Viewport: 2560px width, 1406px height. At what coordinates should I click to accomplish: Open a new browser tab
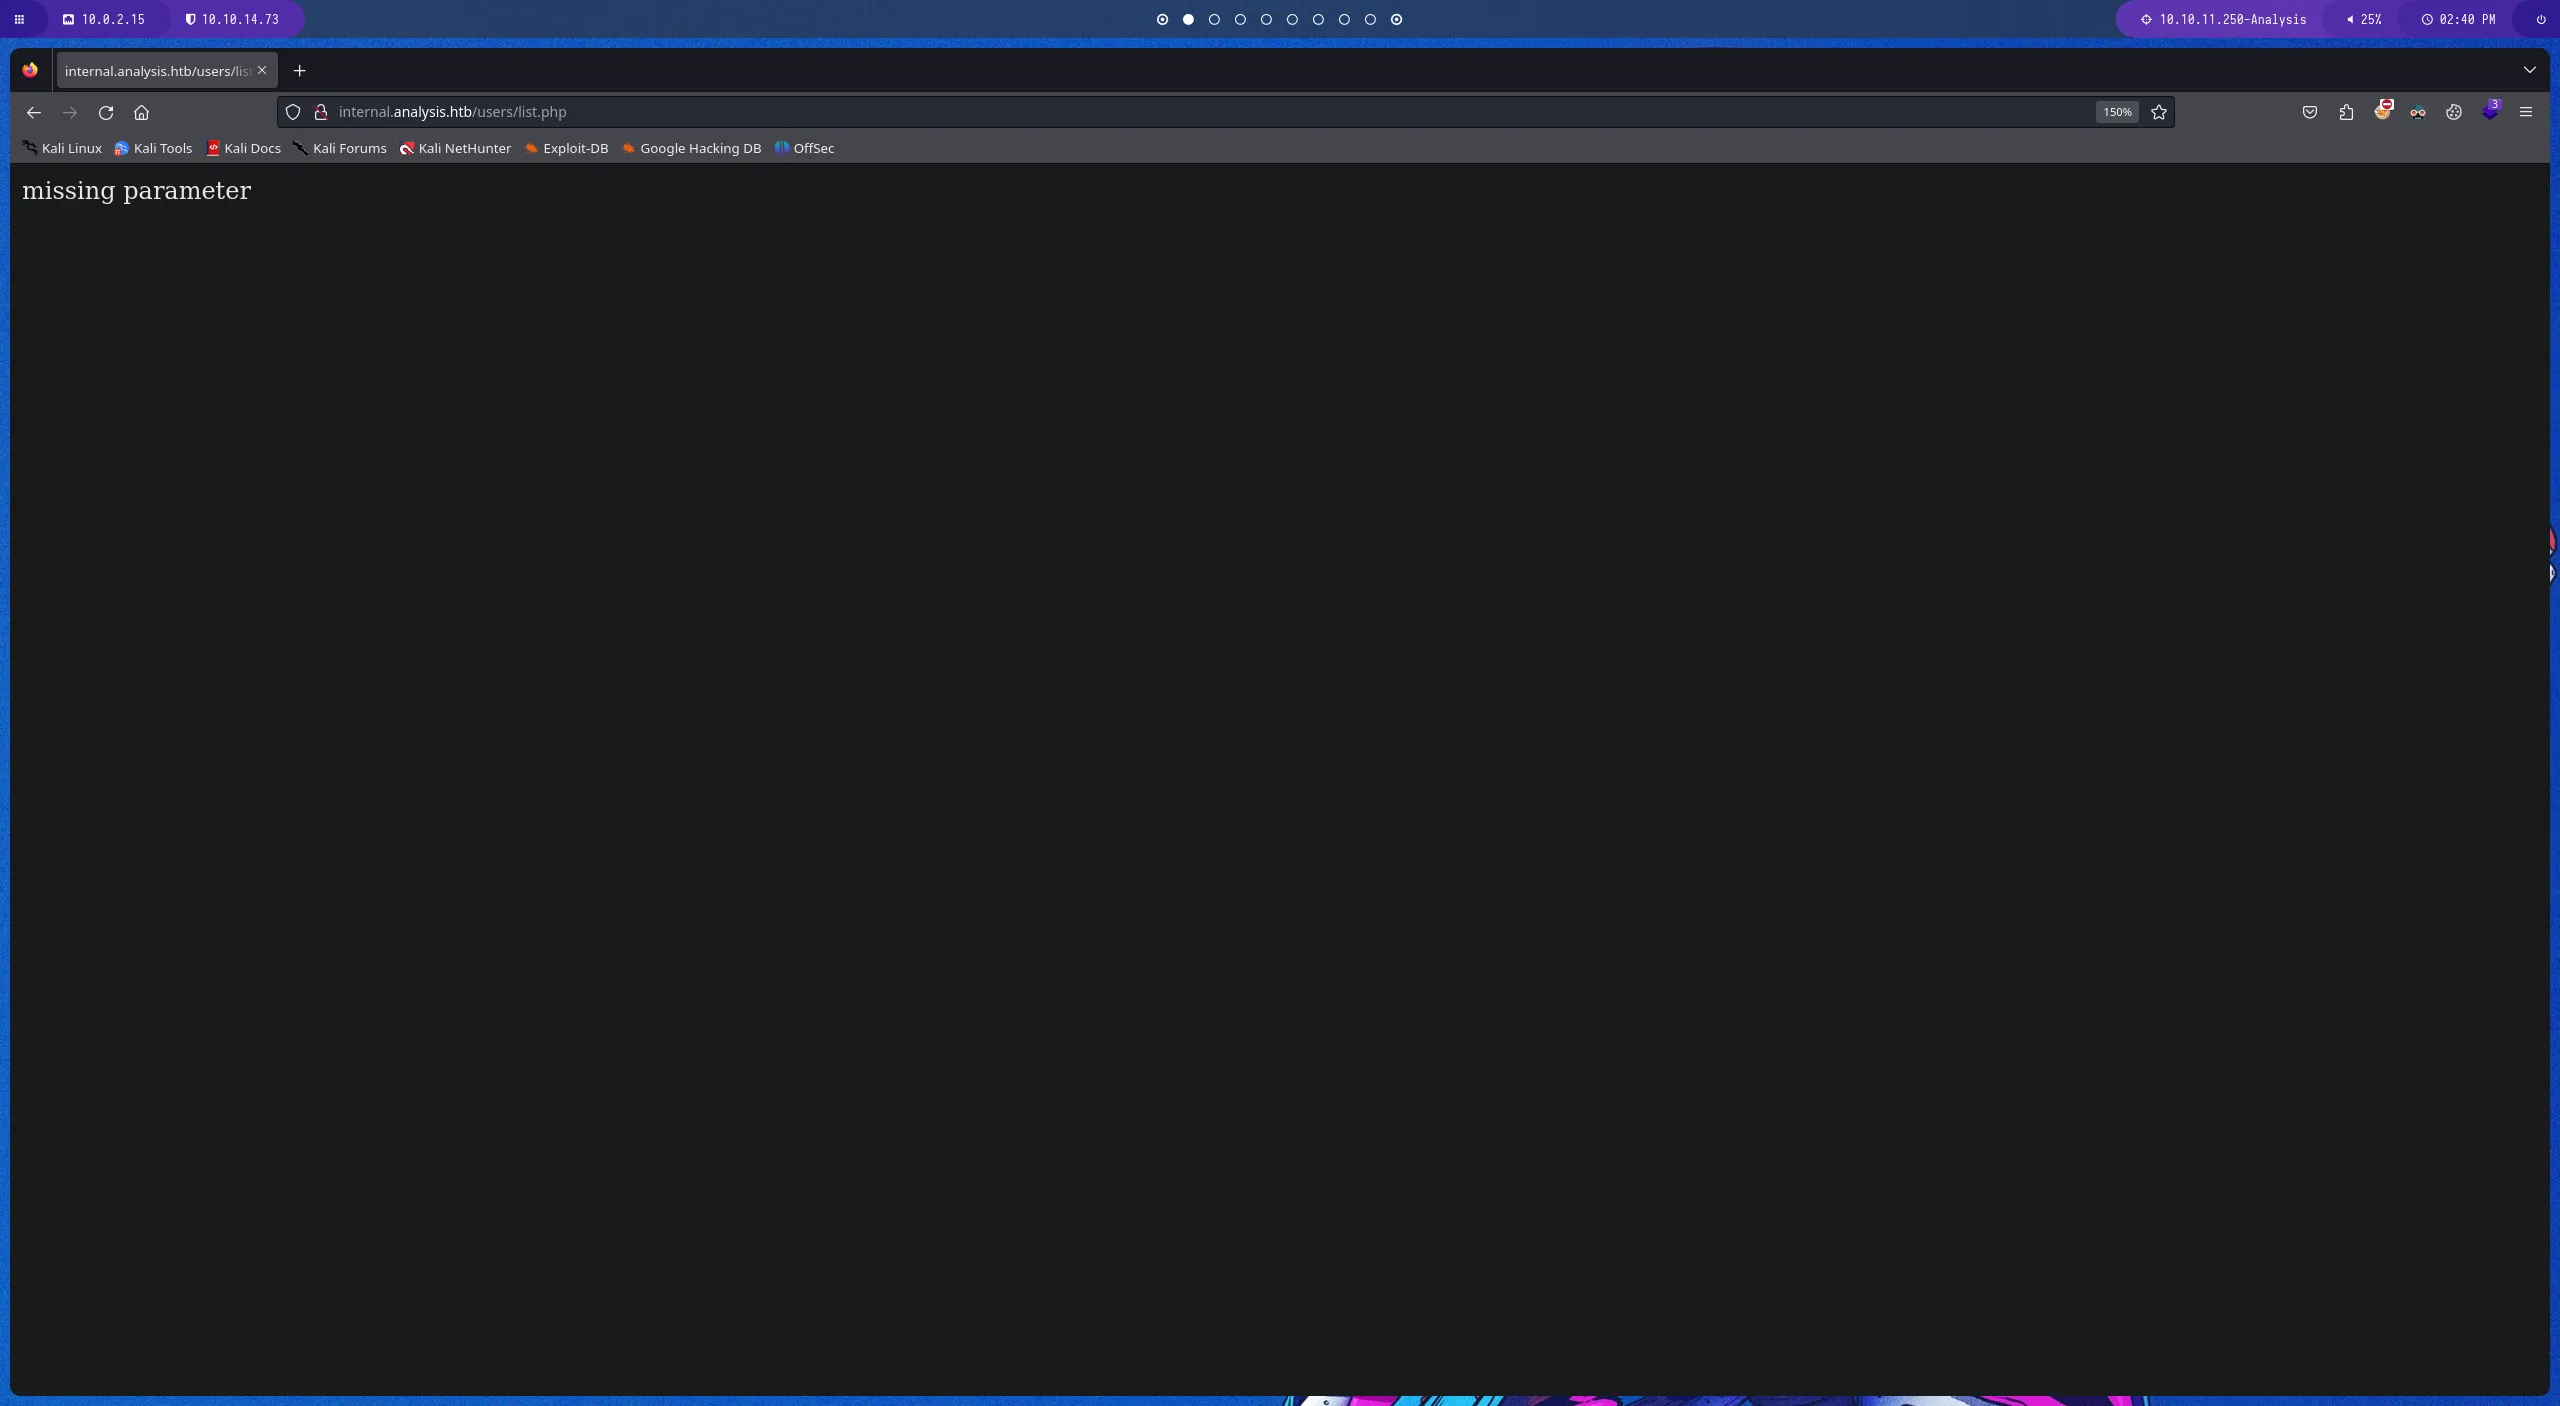tap(299, 70)
